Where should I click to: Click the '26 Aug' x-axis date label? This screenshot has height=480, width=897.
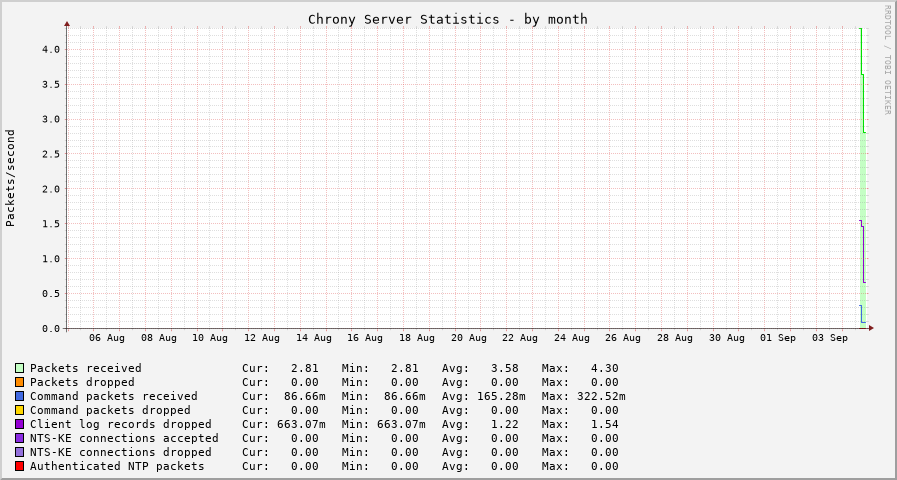(x=623, y=338)
